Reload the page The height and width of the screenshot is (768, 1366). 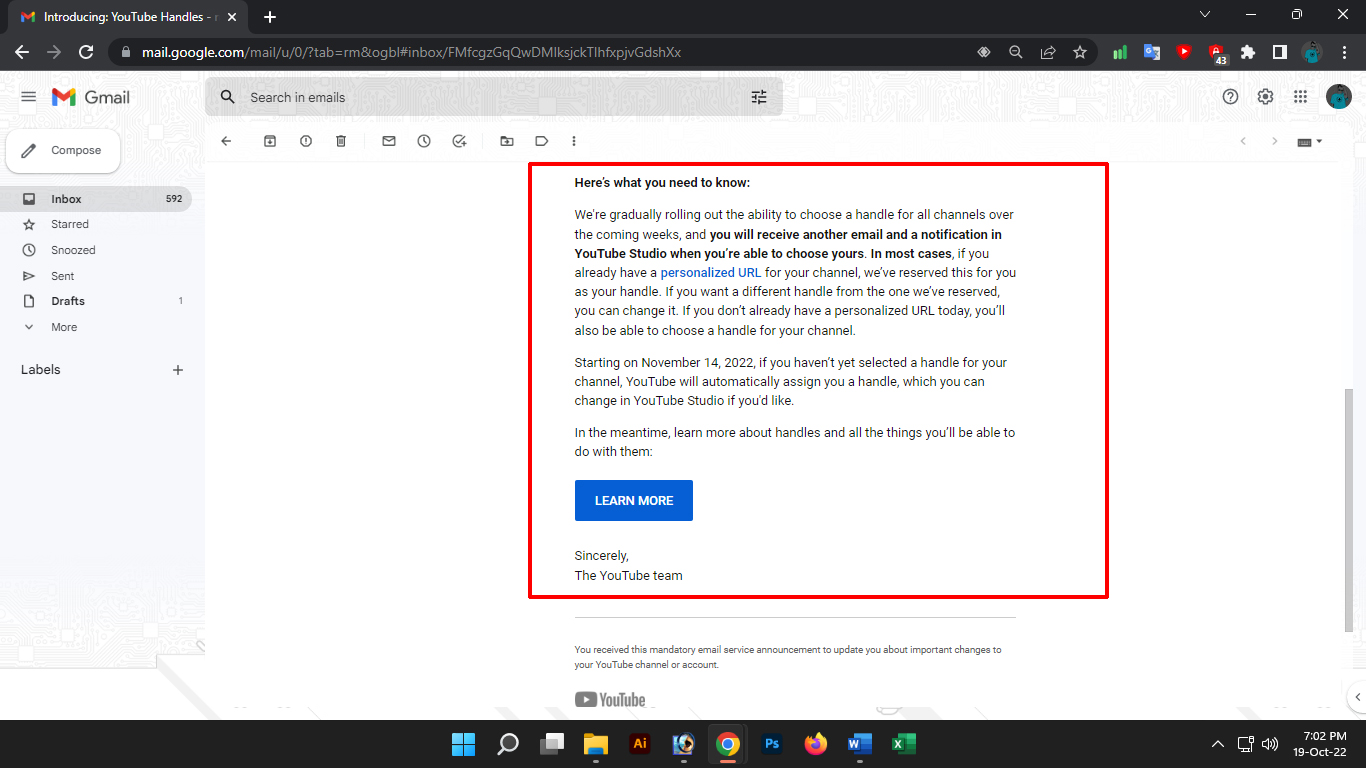click(86, 52)
